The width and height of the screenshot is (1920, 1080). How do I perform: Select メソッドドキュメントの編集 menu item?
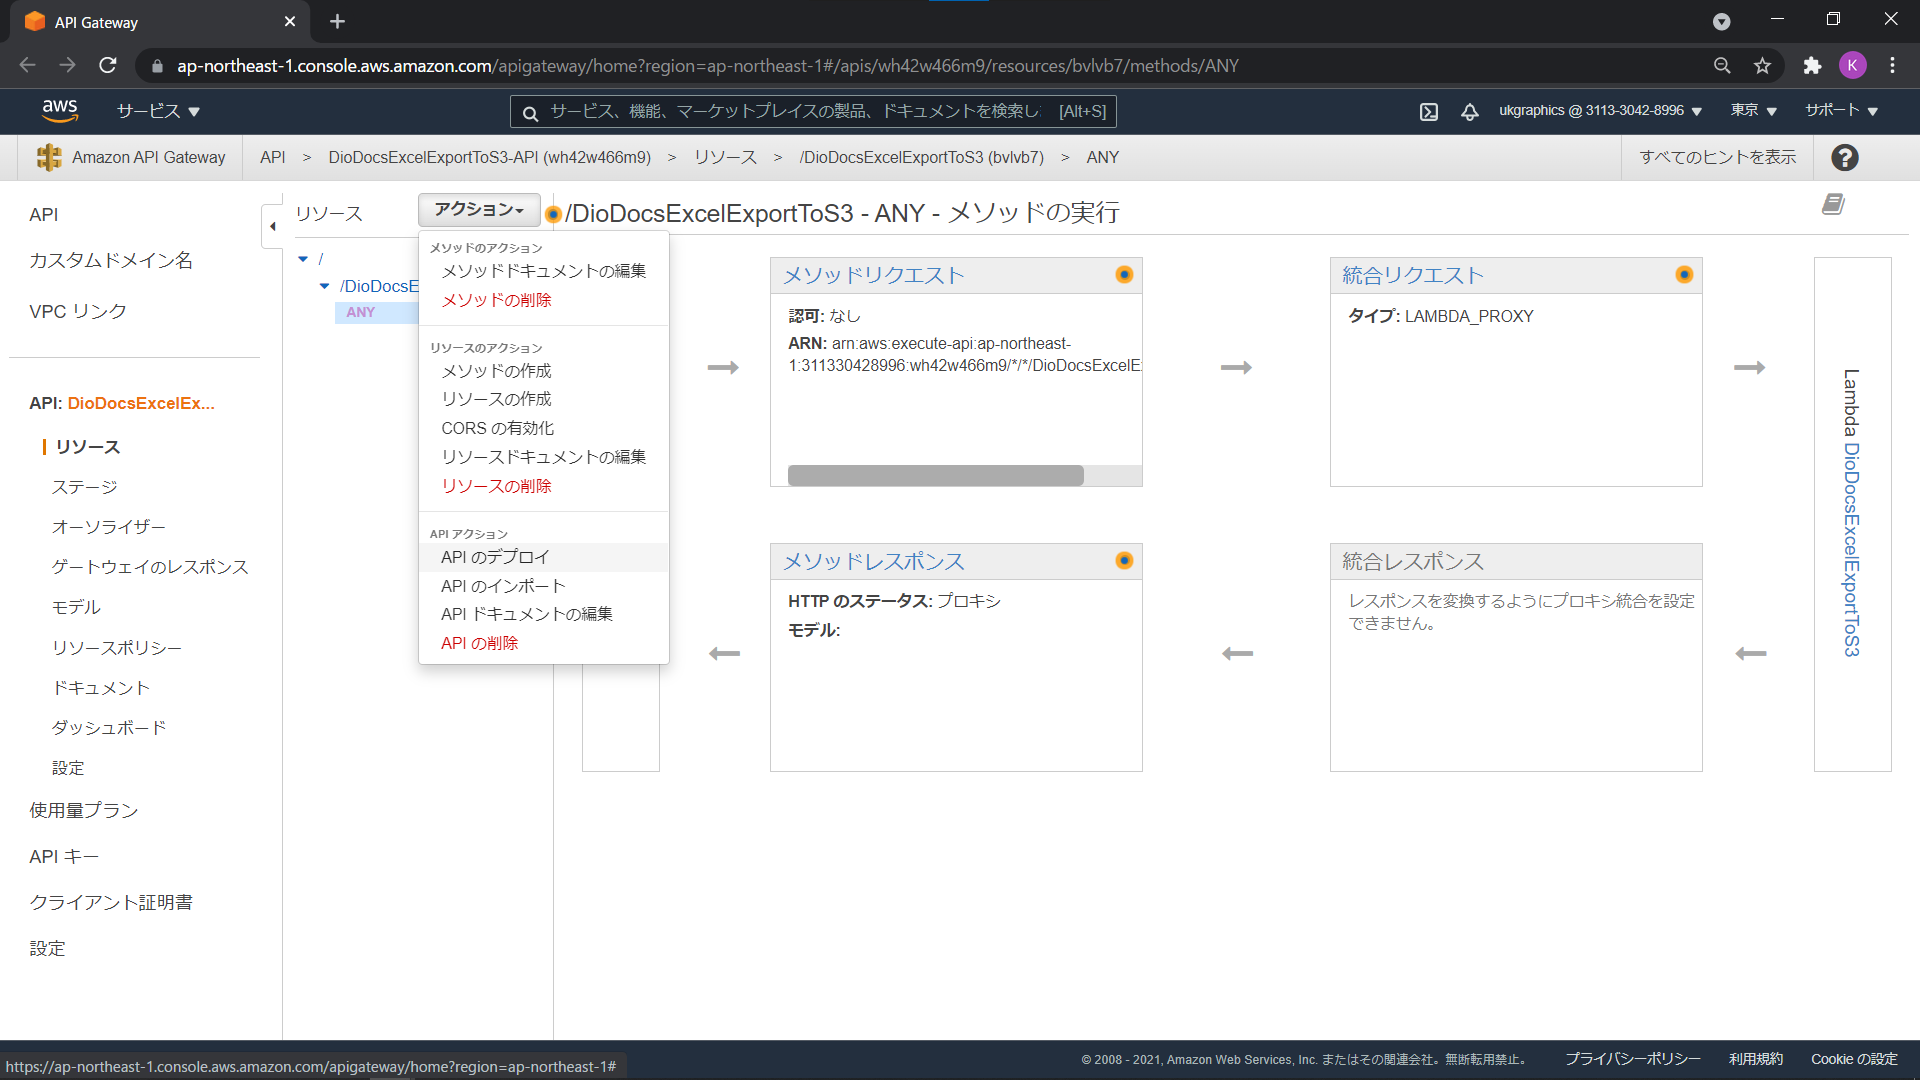544,271
